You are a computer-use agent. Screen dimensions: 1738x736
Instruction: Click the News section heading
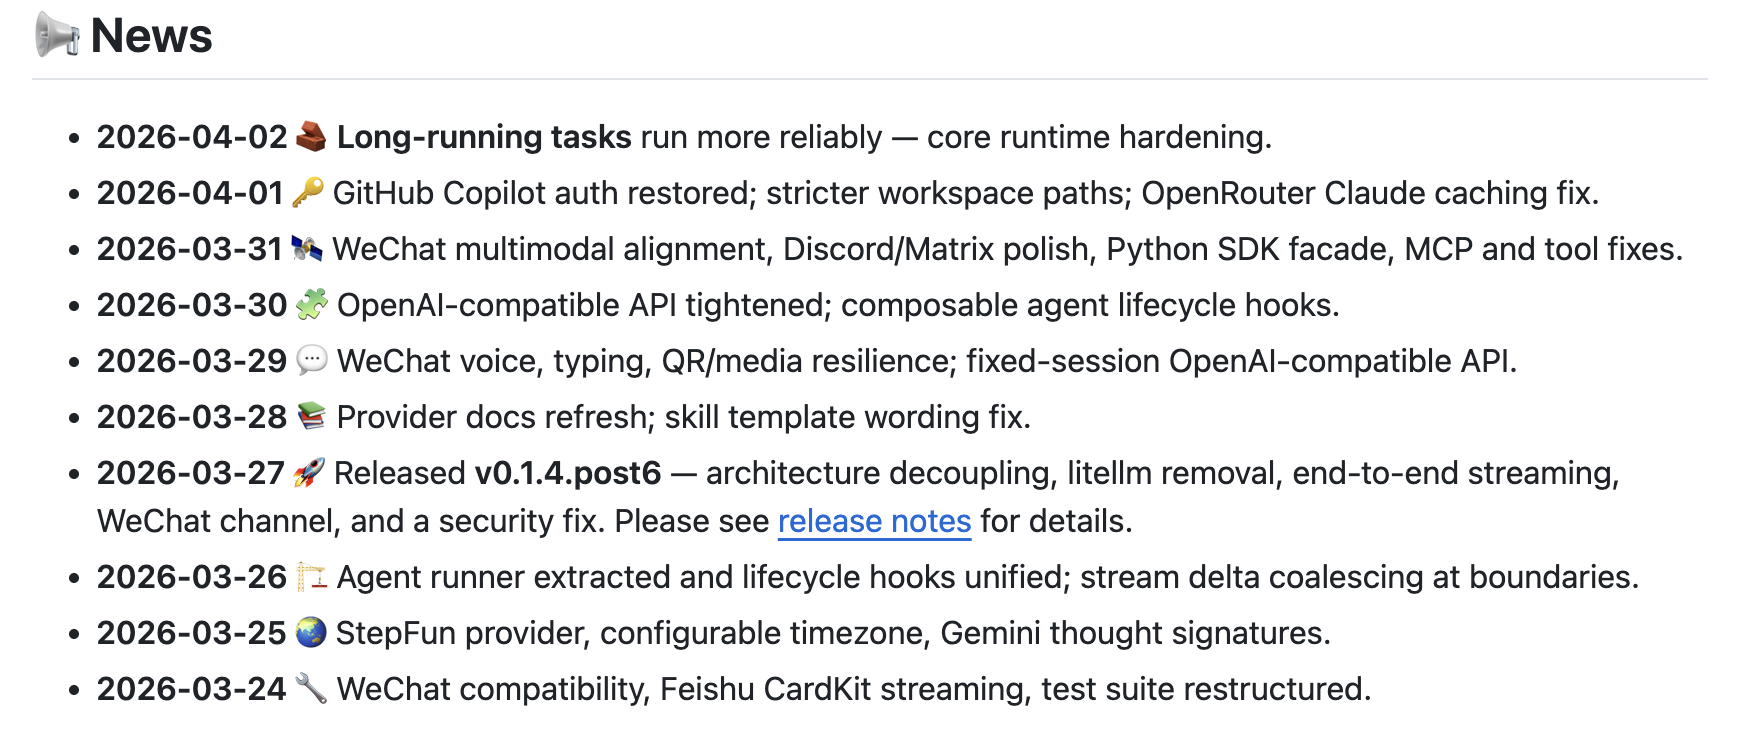151,36
